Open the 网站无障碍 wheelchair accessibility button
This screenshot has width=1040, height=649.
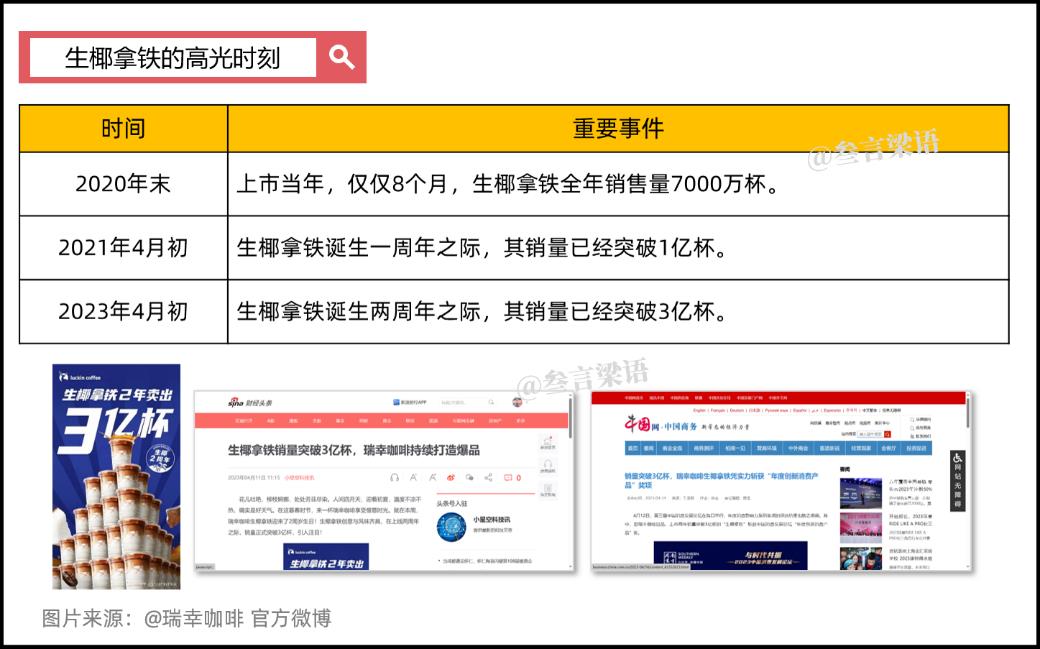click(957, 480)
